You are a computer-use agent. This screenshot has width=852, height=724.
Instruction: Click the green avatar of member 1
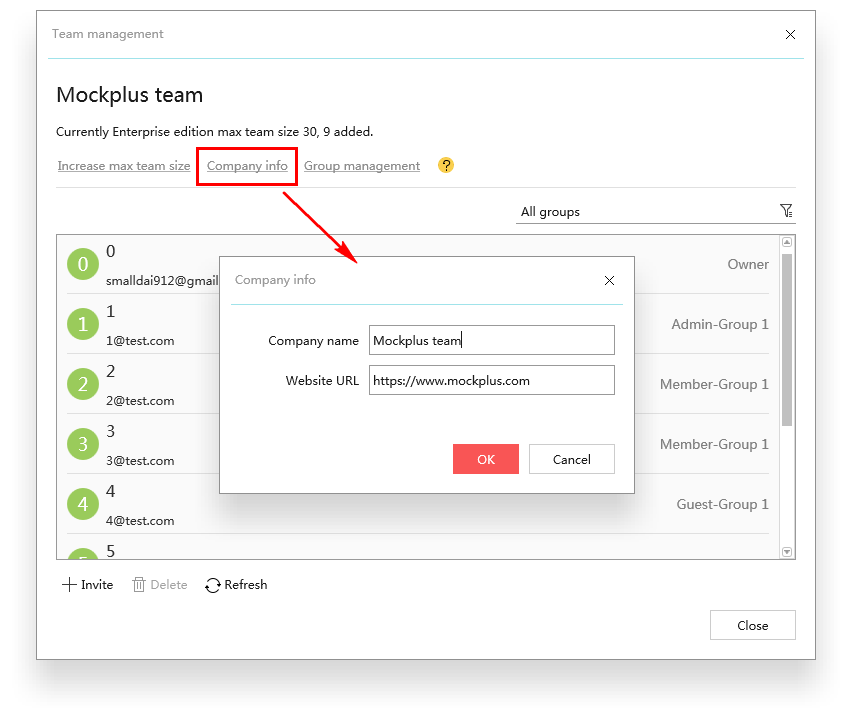coord(83,324)
